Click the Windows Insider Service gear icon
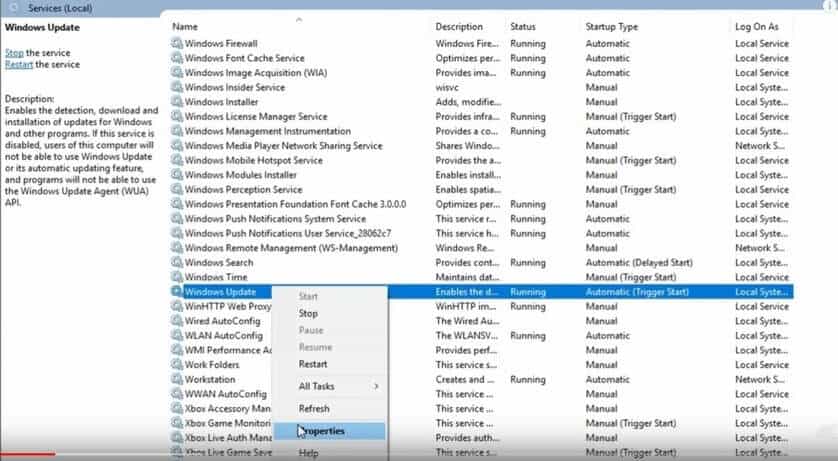838x461 pixels. pos(177,87)
